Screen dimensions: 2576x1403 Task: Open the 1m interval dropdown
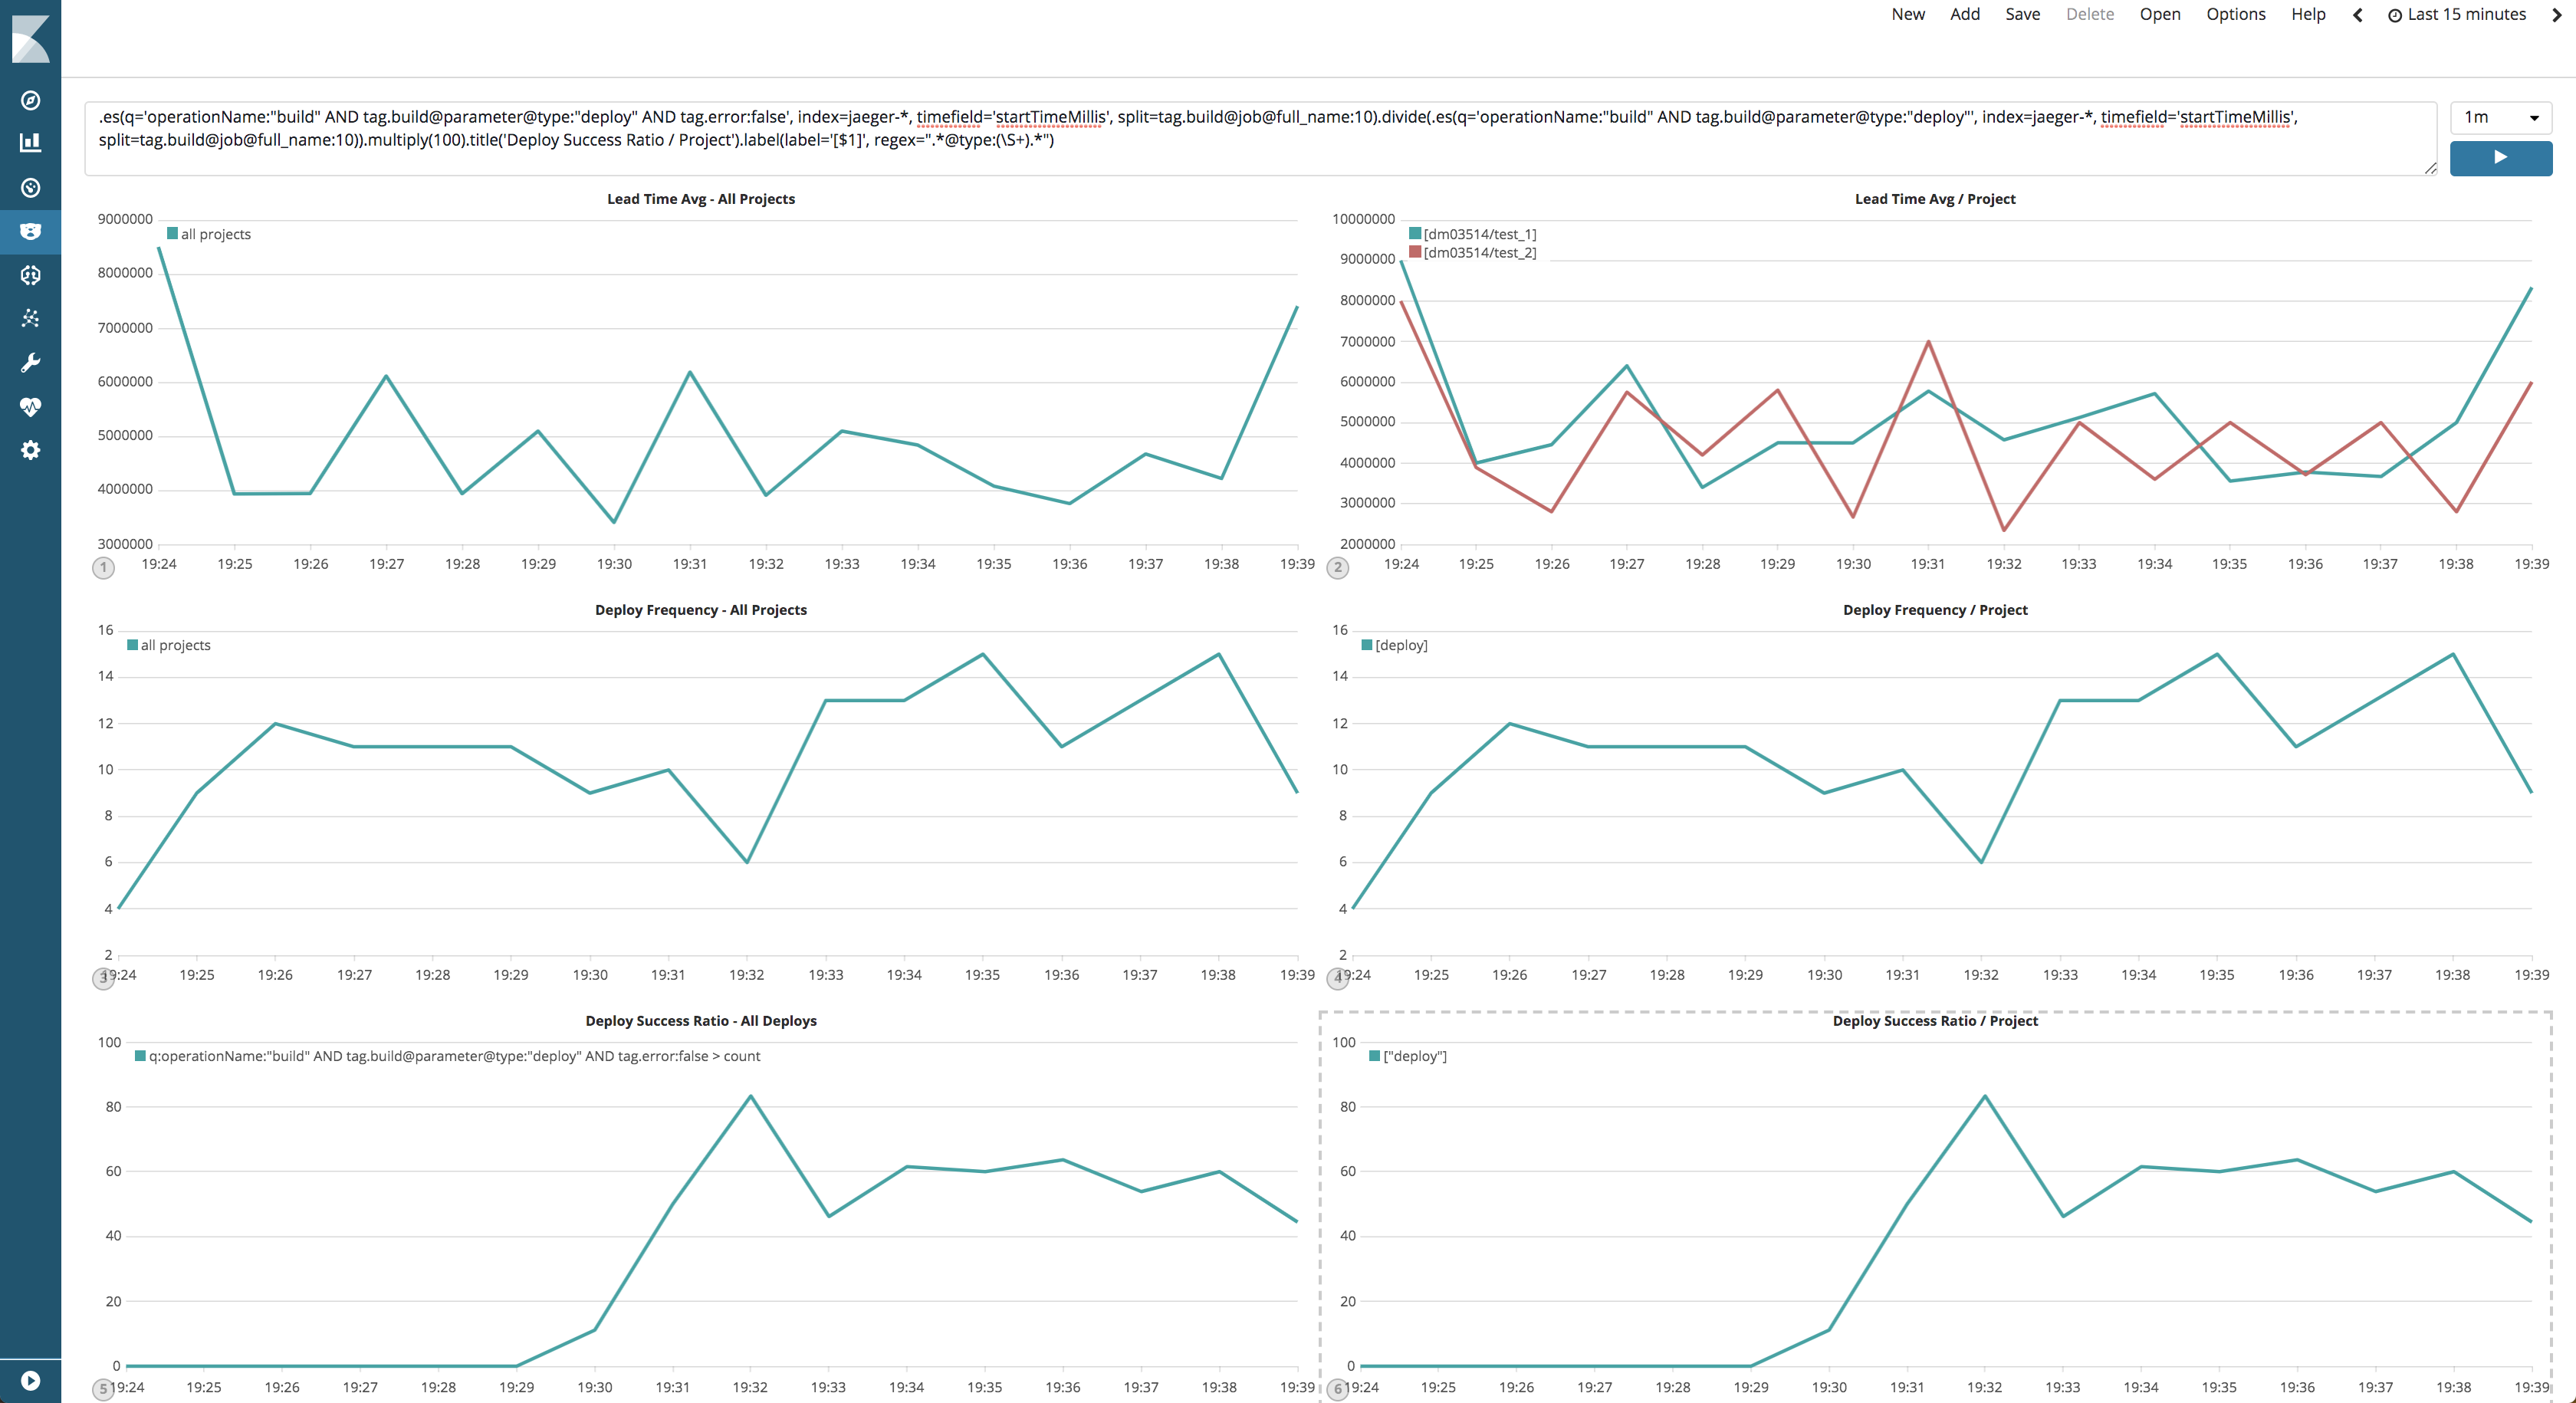tap(2500, 118)
